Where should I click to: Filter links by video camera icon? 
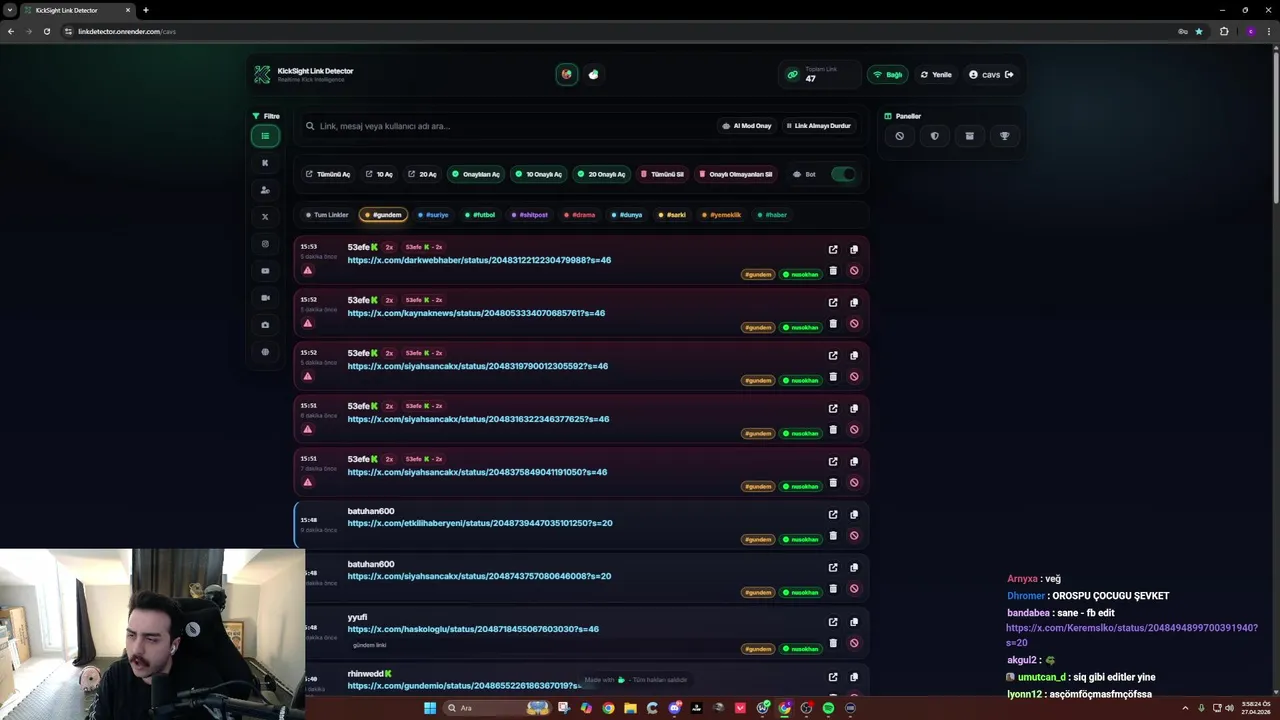[x=265, y=298]
